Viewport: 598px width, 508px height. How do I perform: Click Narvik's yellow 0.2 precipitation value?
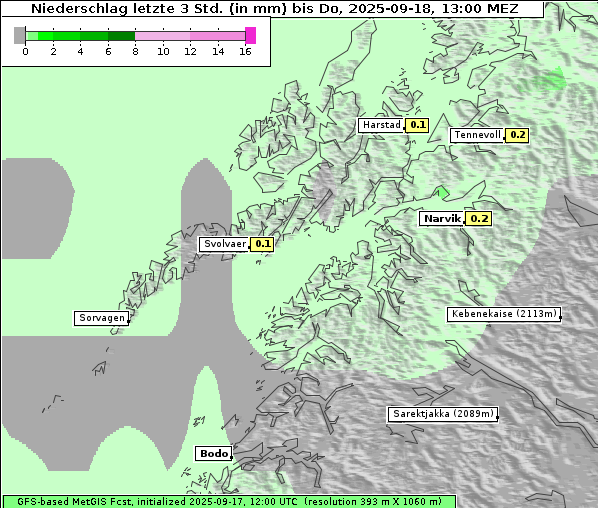pos(478,219)
